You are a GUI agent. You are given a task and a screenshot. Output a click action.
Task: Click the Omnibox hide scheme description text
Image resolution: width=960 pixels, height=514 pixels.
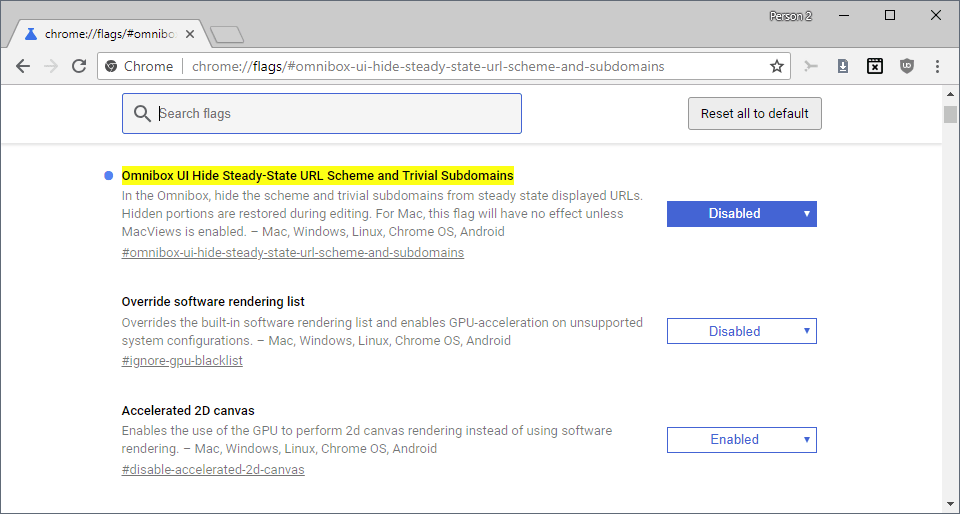382,214
